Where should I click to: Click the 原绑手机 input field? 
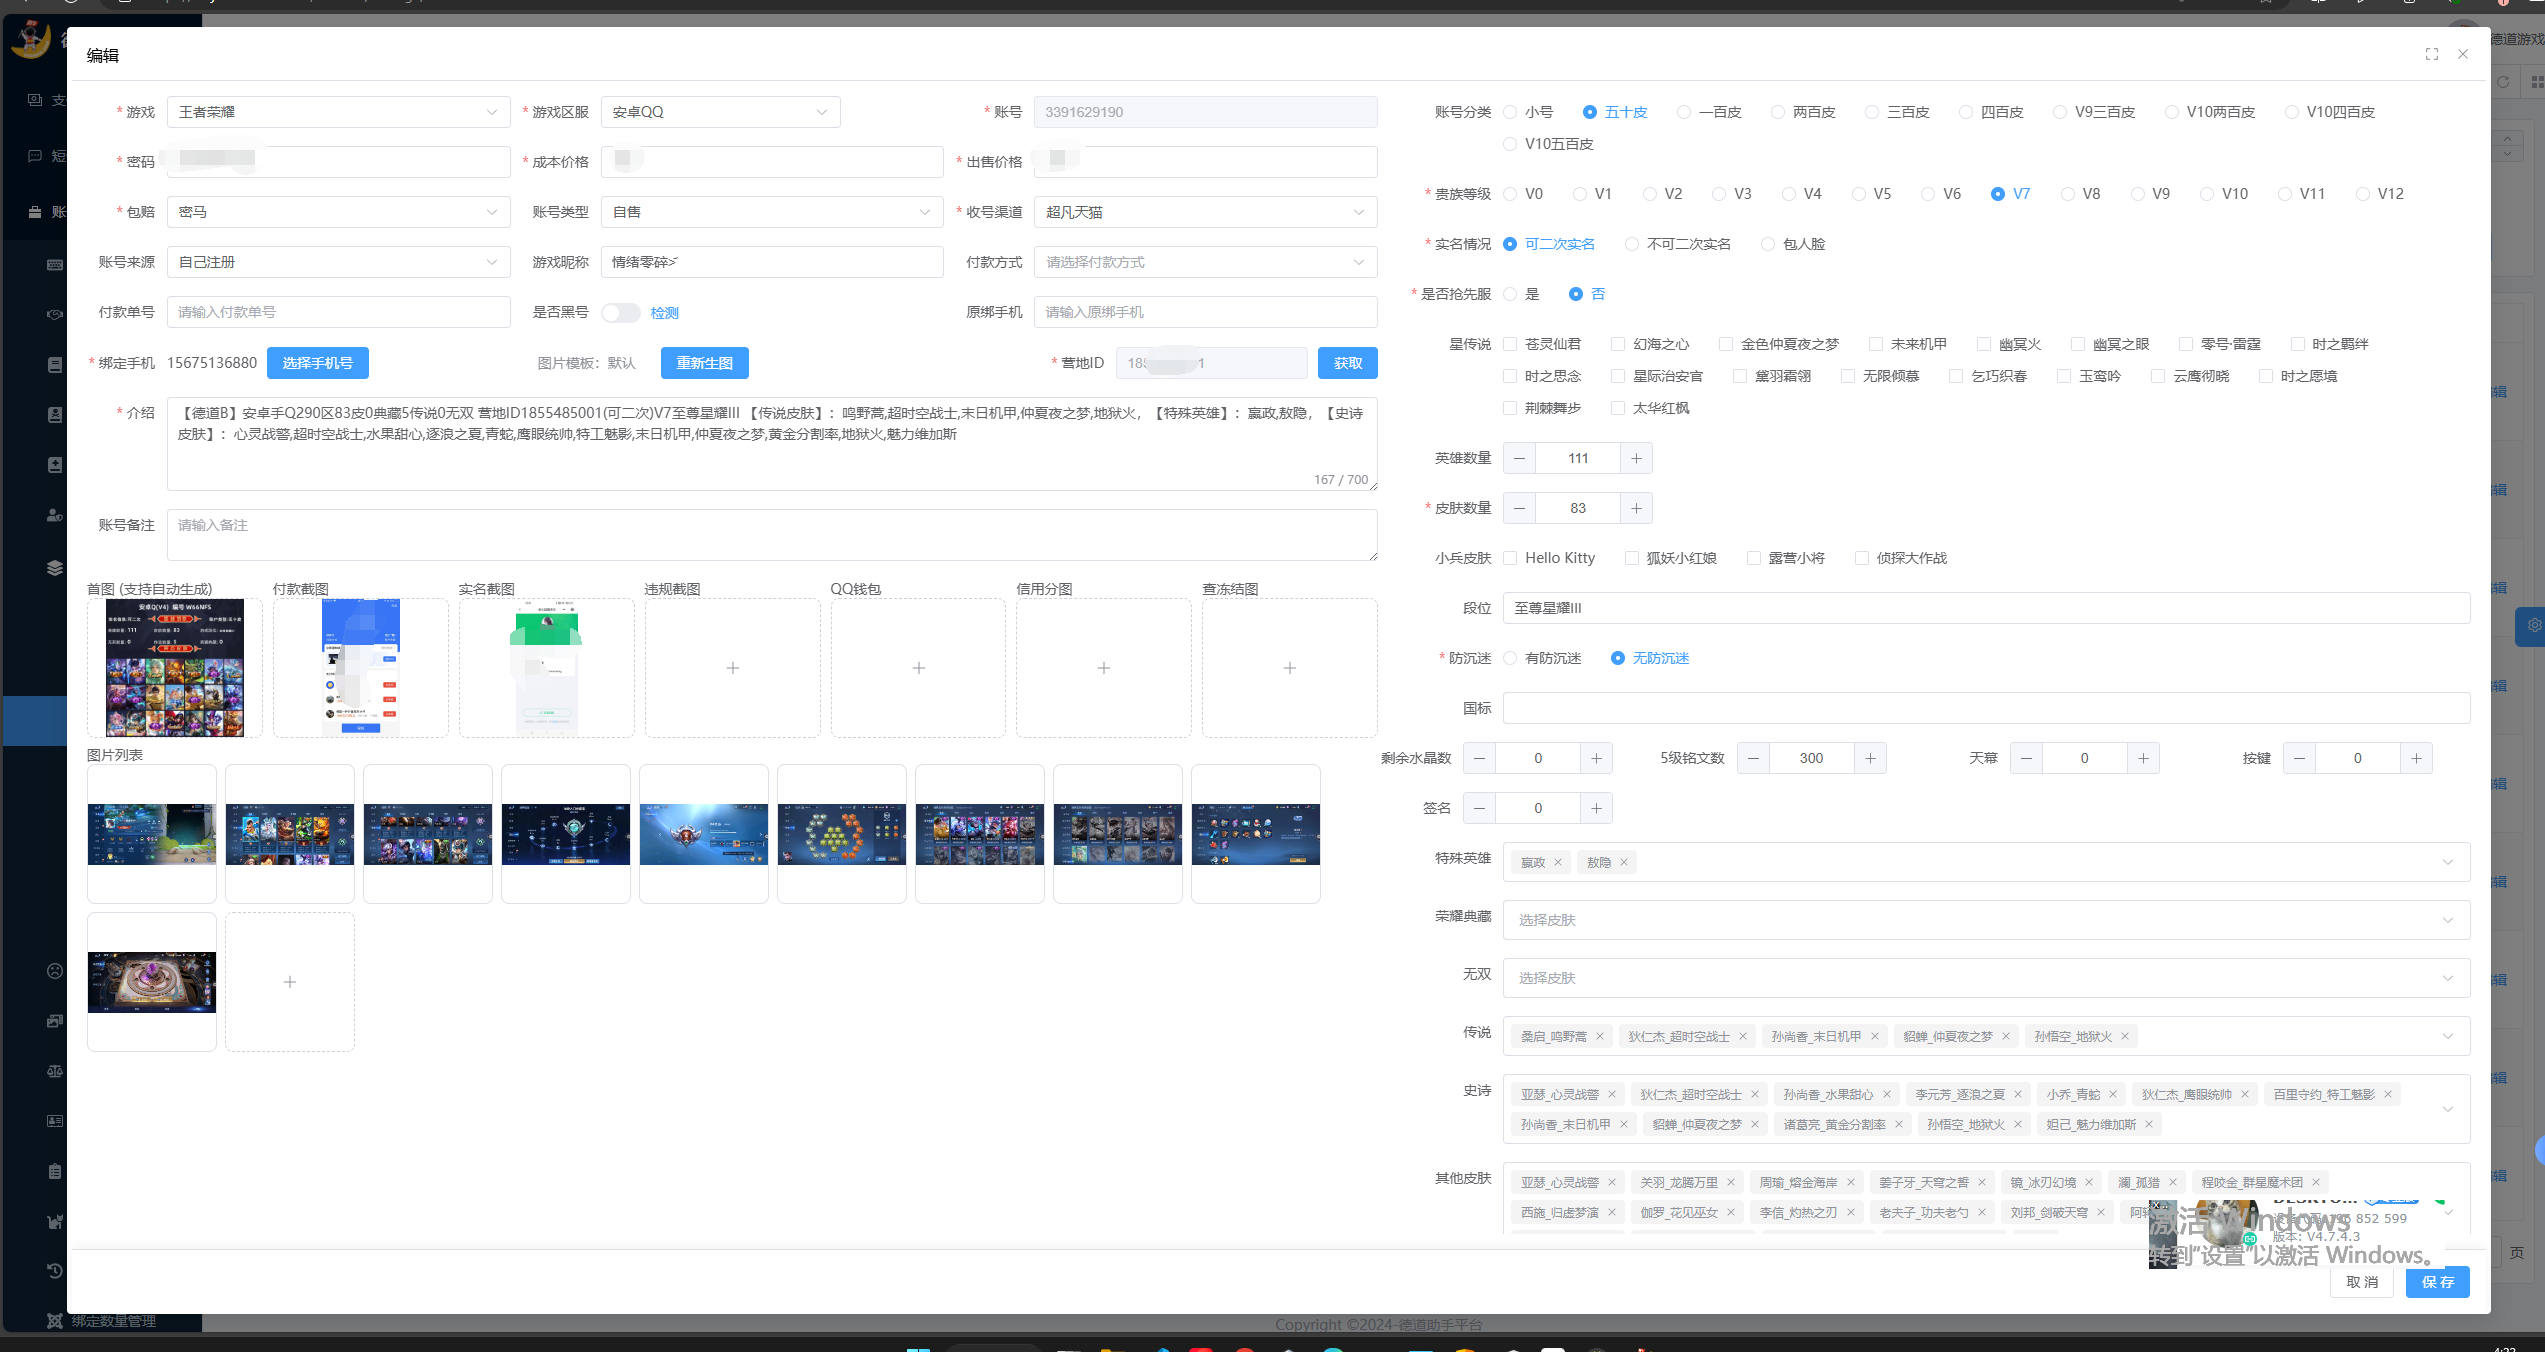click(1206, 312)
